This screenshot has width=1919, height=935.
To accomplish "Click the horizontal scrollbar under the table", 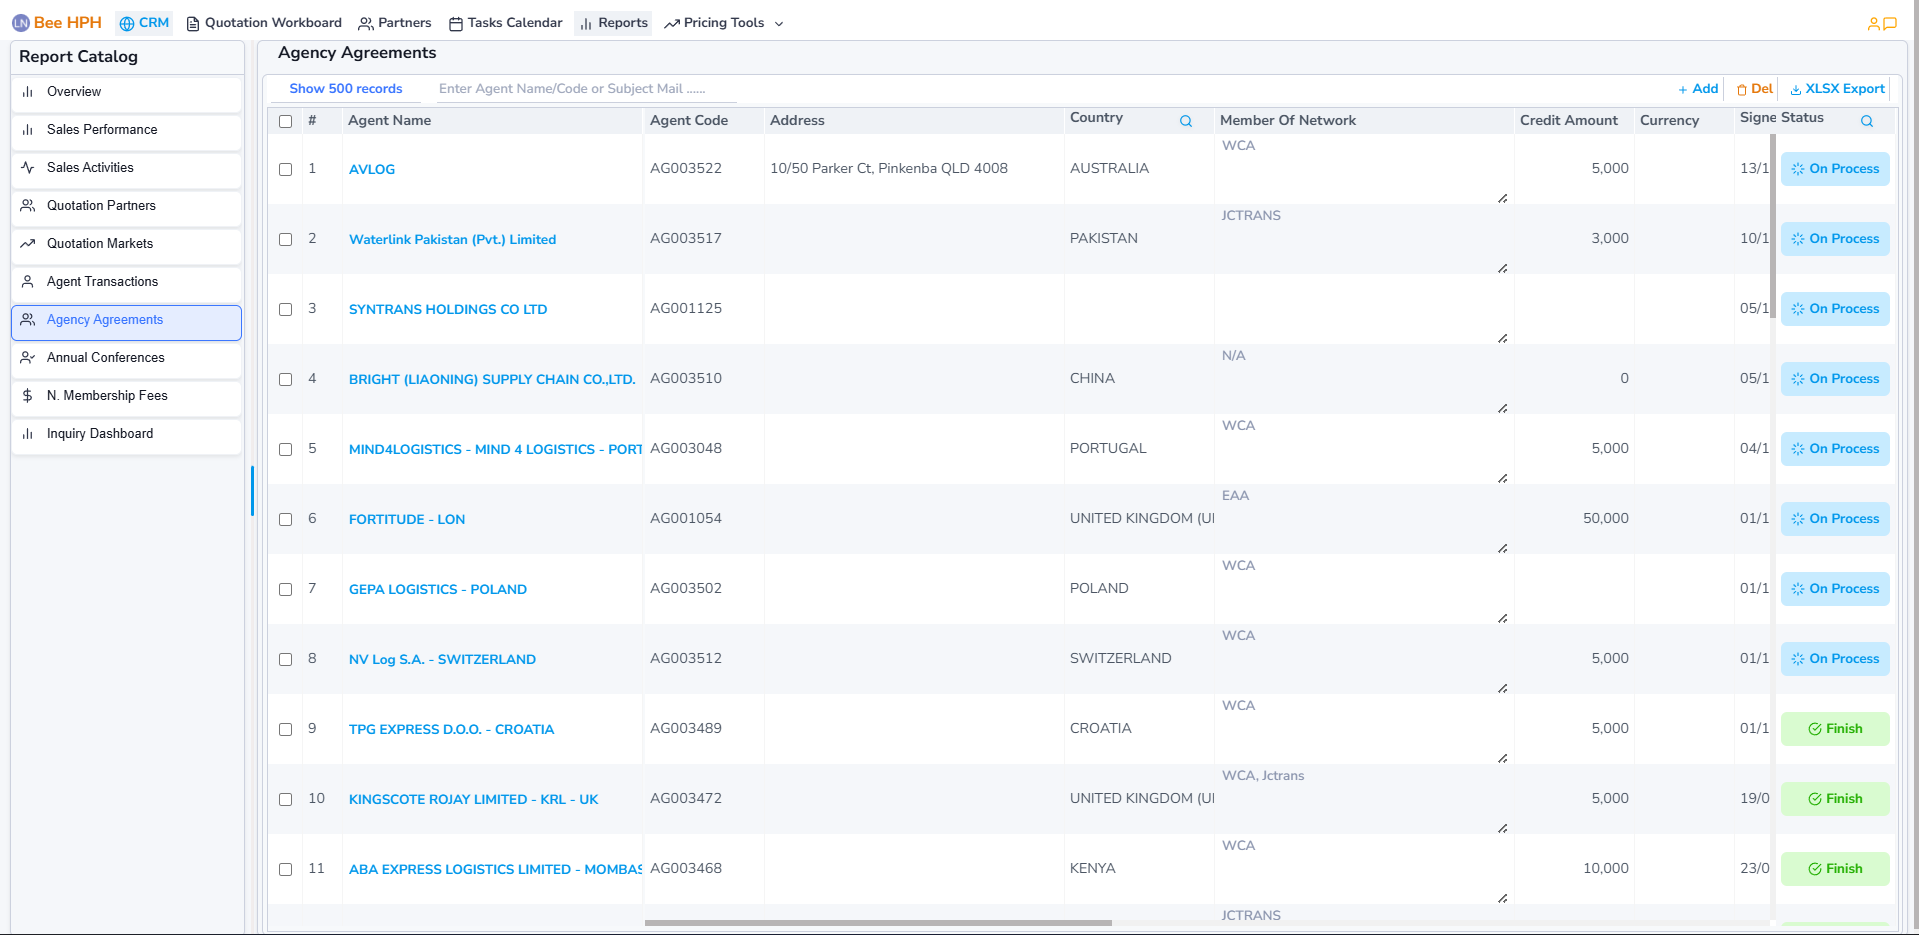I will (878, 923).
